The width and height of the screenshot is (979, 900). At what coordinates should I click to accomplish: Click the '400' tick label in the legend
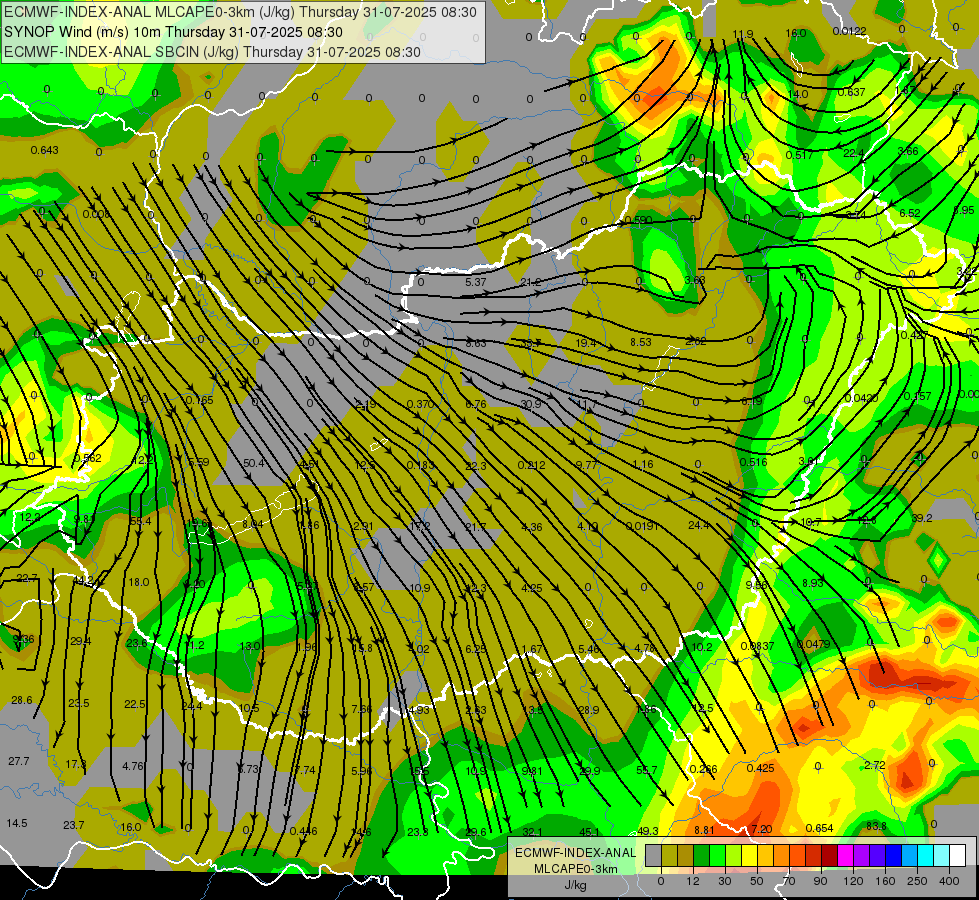[949, 881]
